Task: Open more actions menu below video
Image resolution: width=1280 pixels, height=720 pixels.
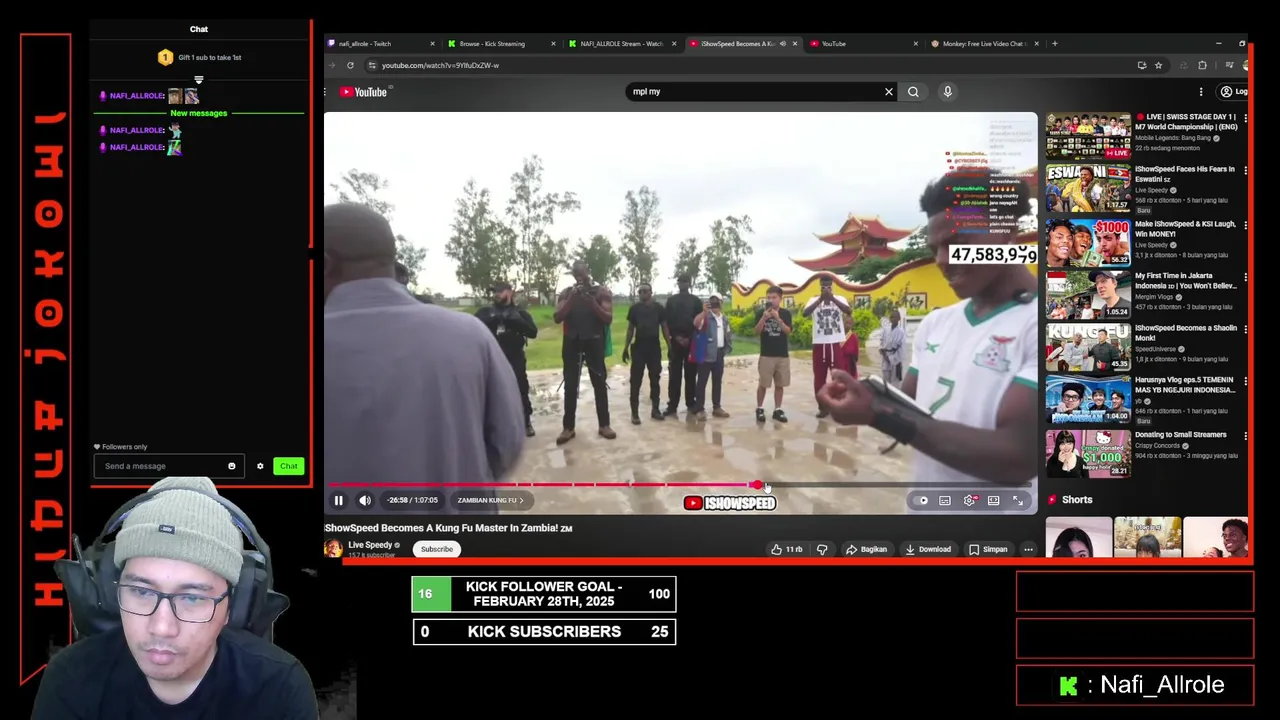Action: [x=1028, y=549]
